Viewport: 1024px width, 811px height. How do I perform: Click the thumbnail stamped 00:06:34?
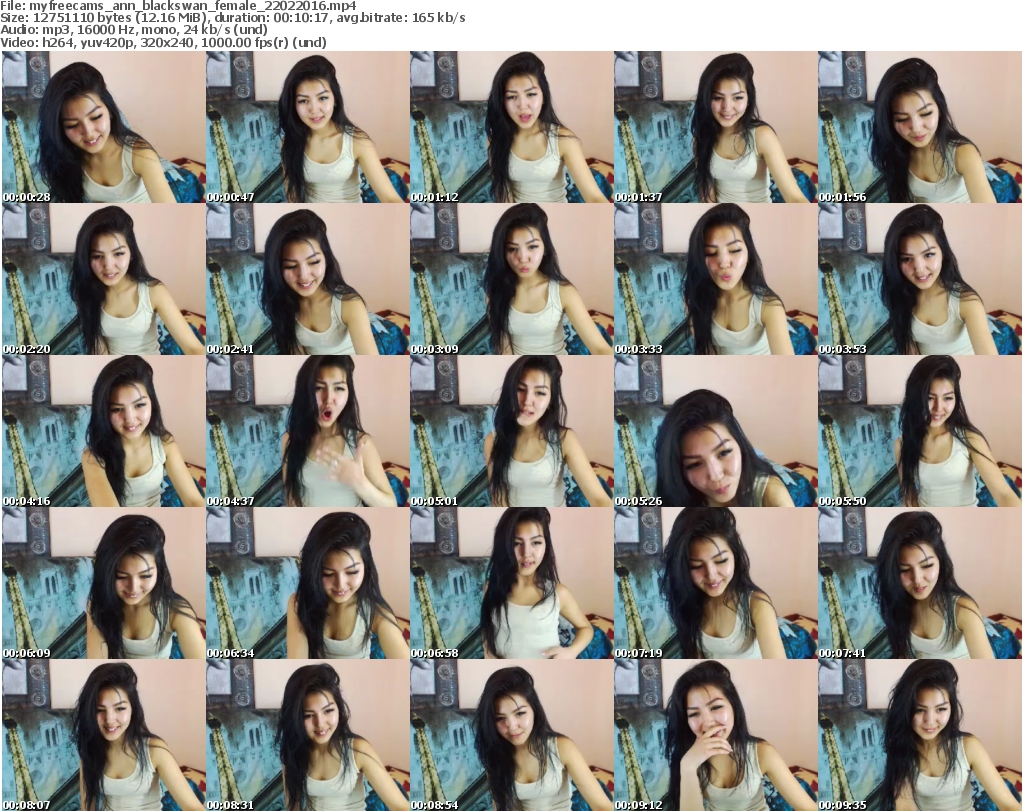tap(308, 583)
